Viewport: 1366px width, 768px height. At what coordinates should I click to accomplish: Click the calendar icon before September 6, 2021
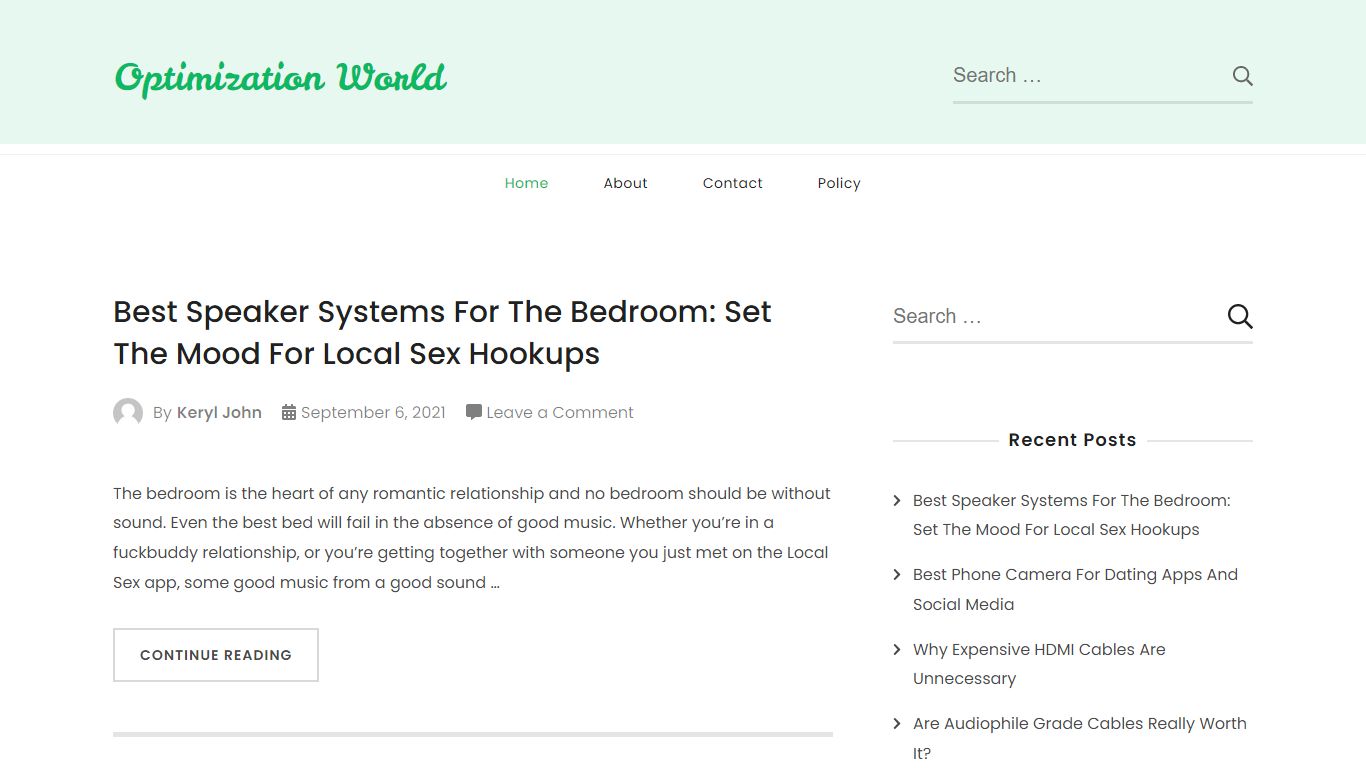point(289,412)
